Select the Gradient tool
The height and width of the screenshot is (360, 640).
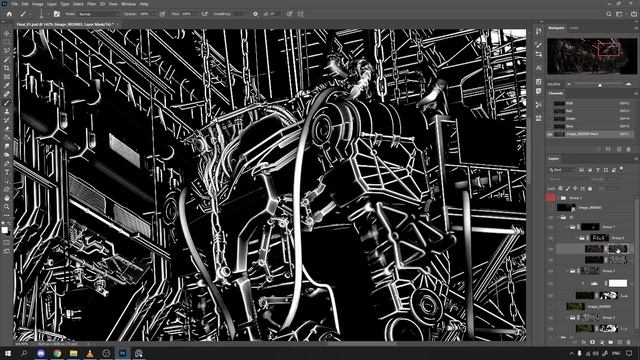pos(6,137)
